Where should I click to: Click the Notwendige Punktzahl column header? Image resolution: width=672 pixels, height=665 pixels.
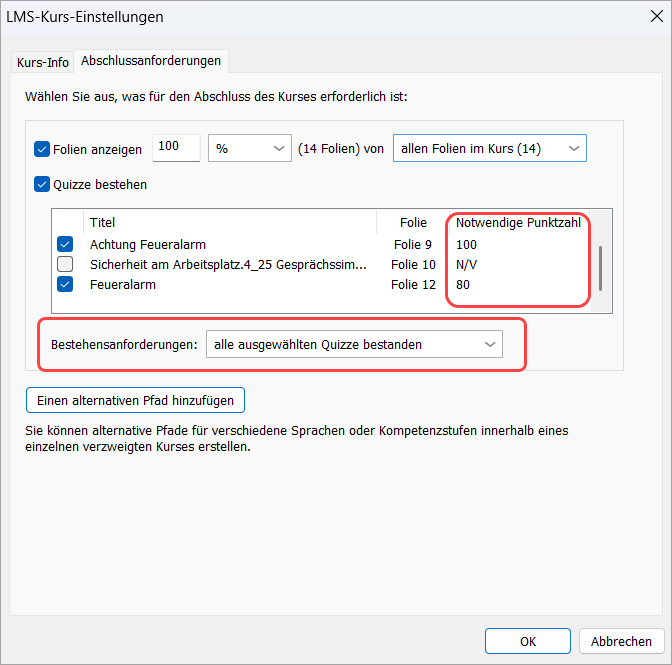point(517,223)
